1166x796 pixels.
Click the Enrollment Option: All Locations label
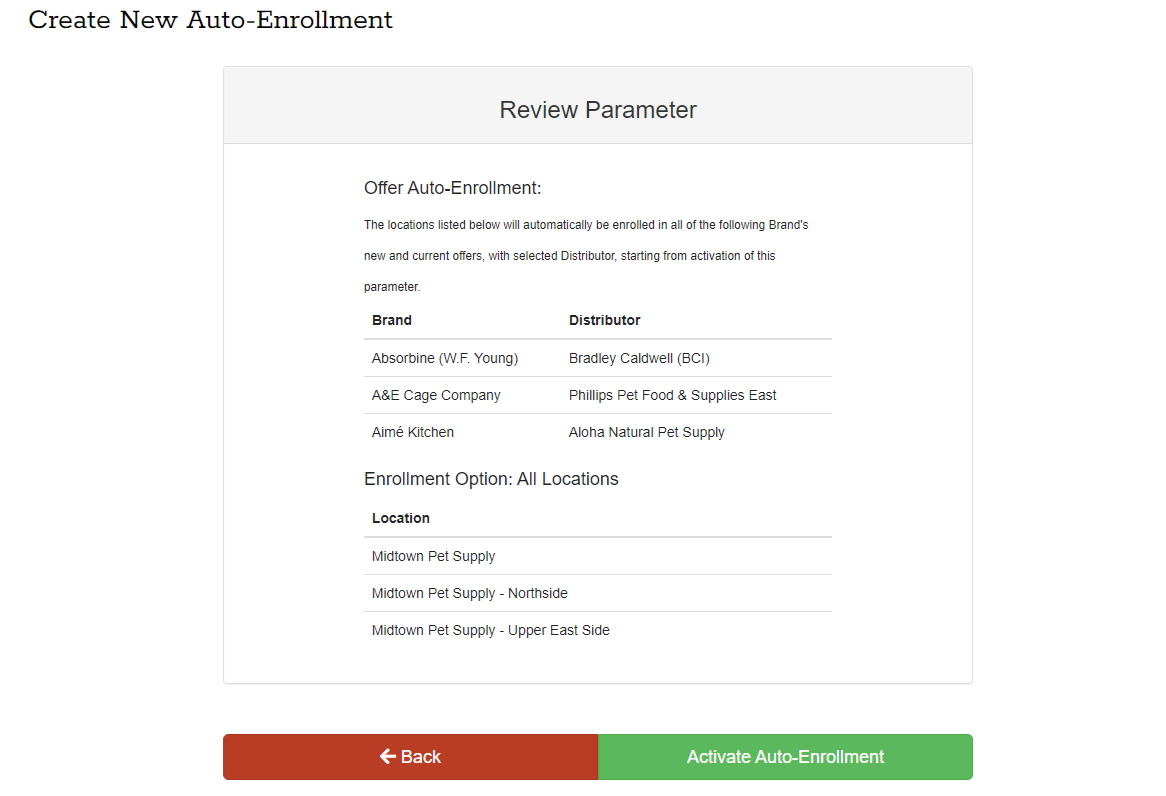[x=491, y=479]
